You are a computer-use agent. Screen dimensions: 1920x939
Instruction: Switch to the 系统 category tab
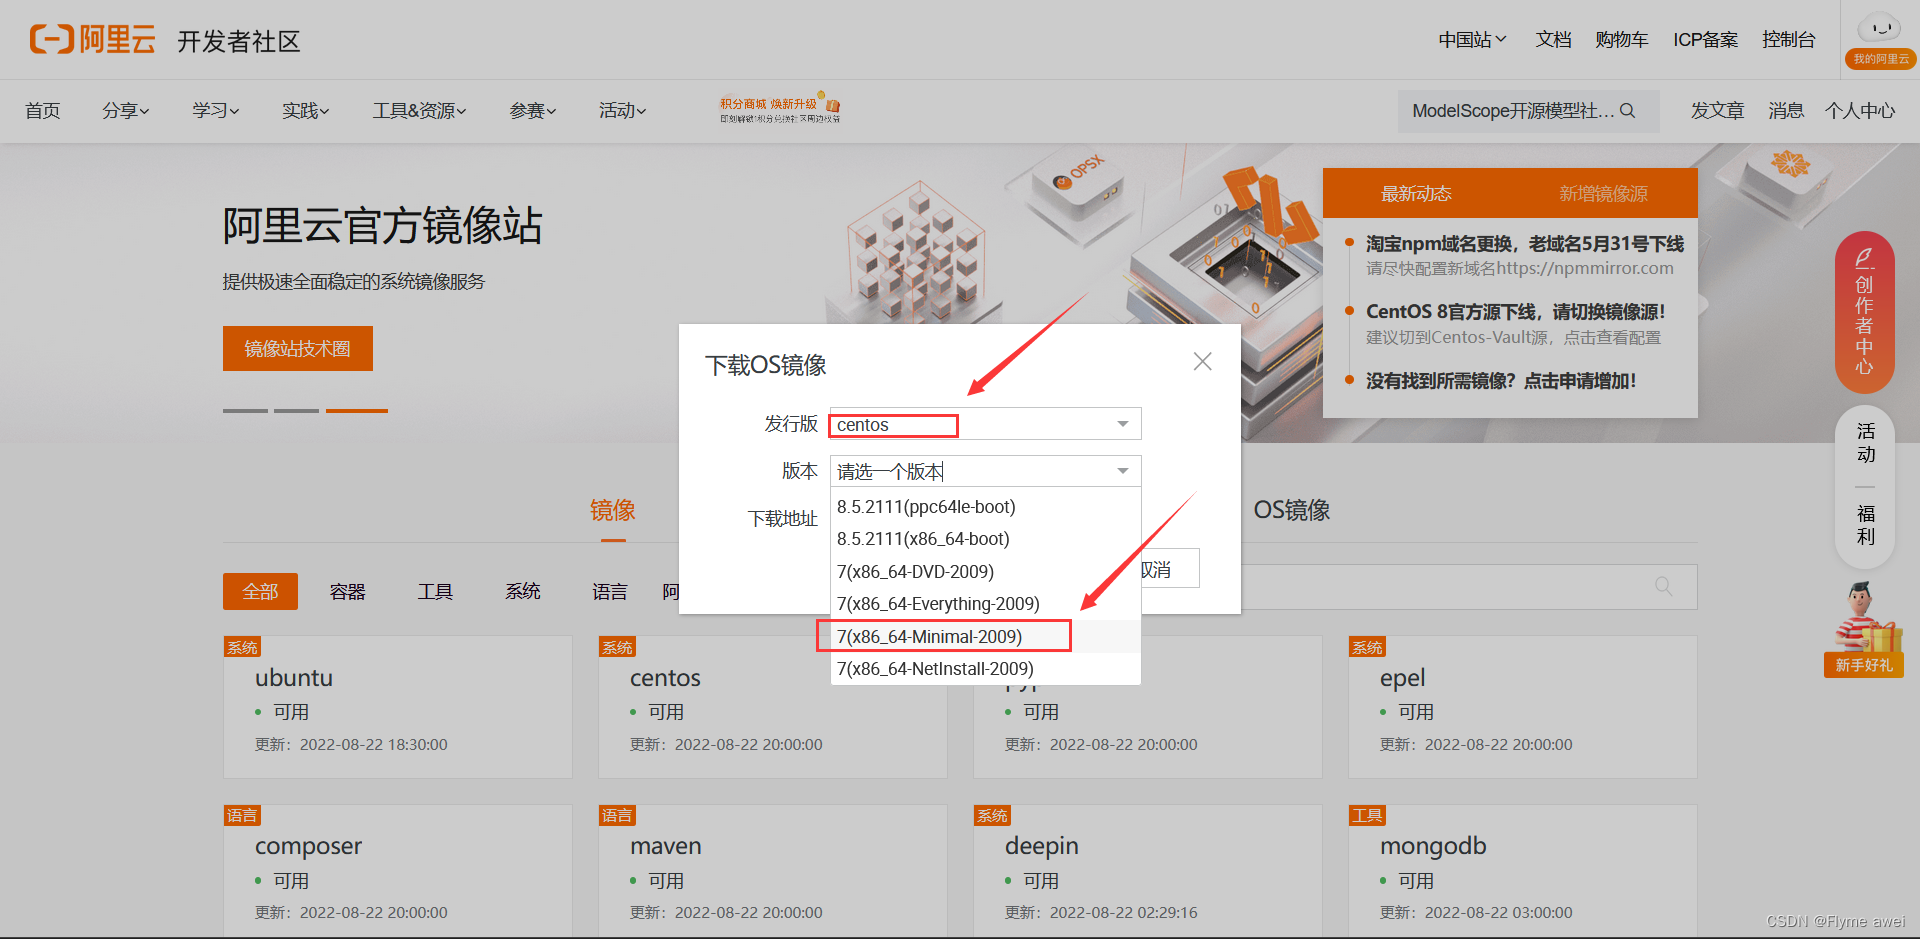tap(522, 591)
